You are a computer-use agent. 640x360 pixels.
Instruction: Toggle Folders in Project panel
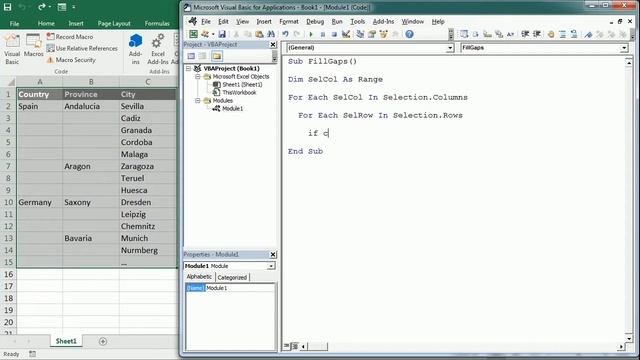point(217,56)
